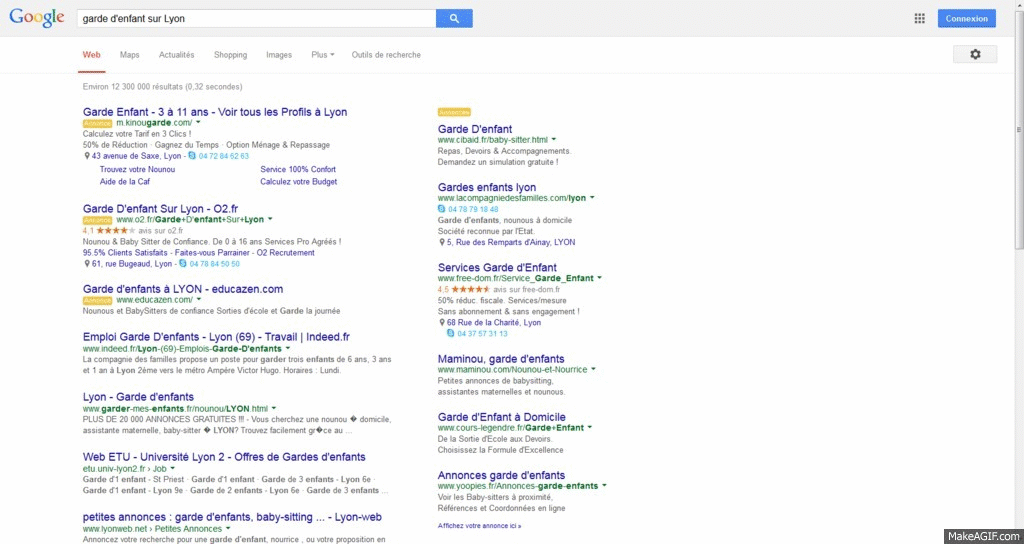
Task: Click the blue magnifier search button
Action: pyautogui.click(x=454, y=18)
